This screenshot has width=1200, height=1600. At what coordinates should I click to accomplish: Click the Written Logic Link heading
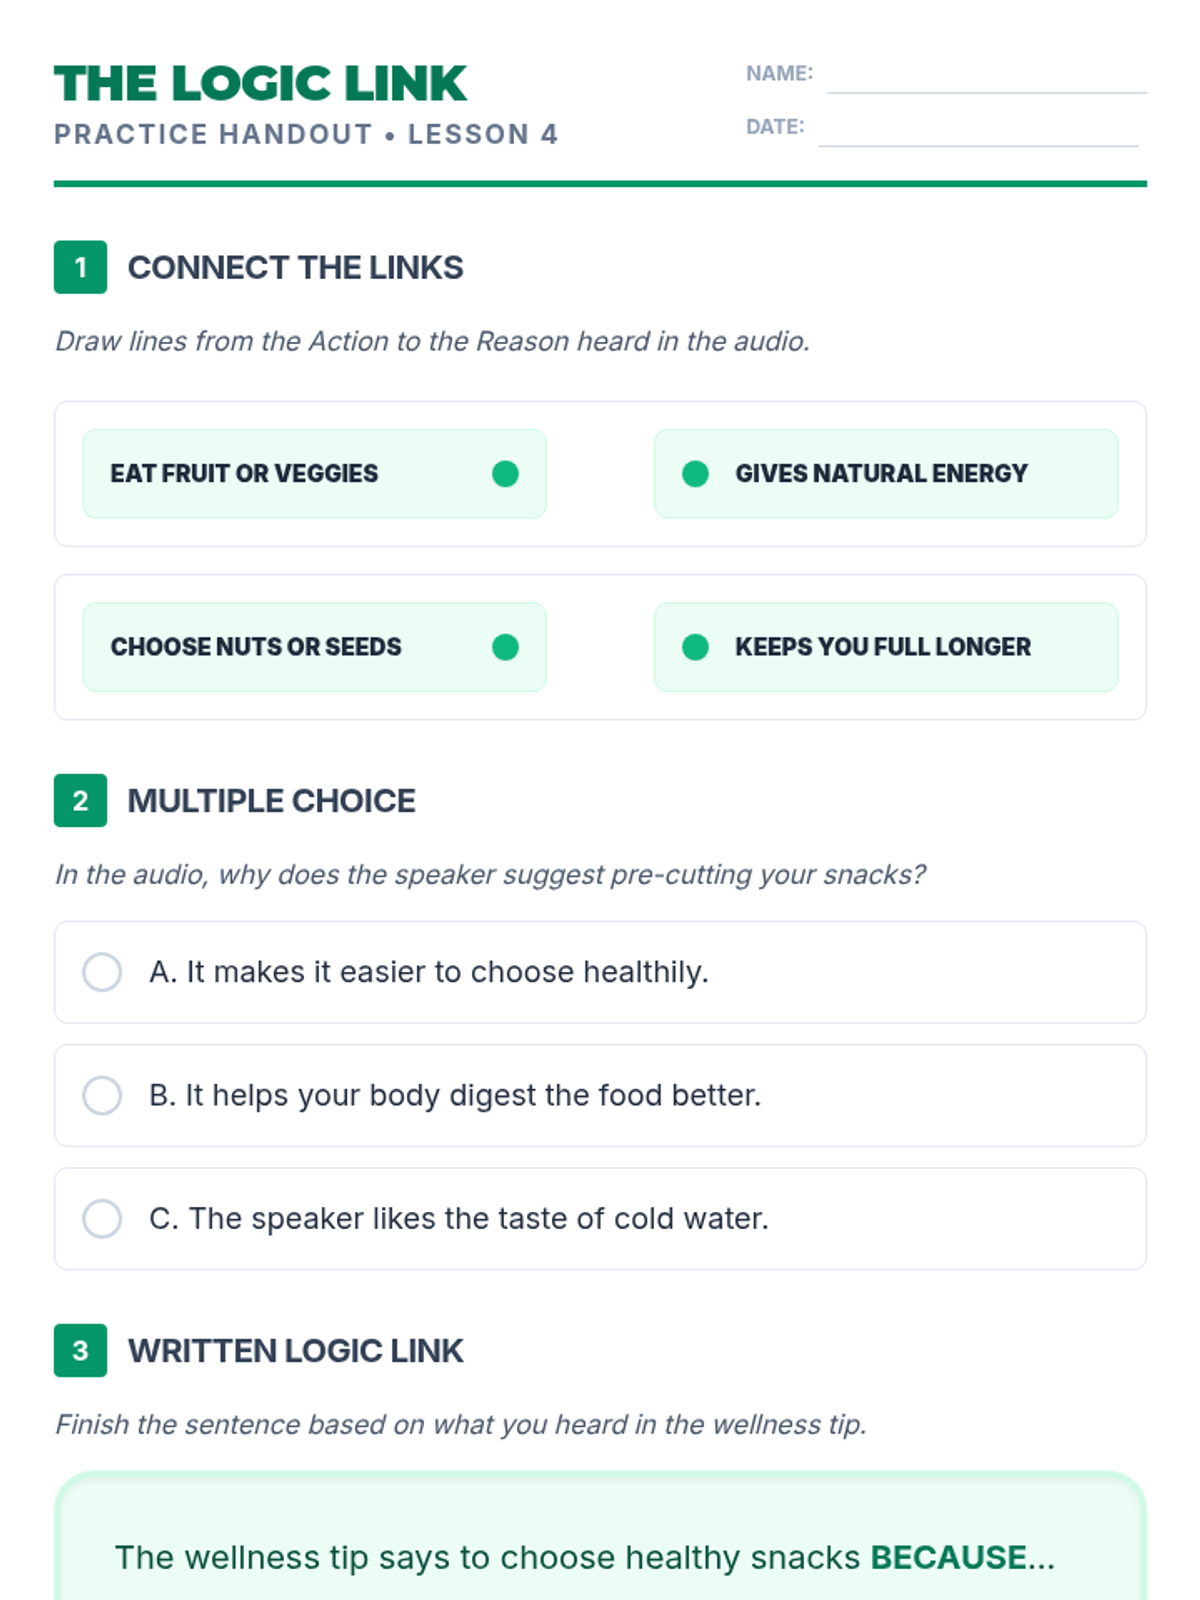coord(295,1351)
